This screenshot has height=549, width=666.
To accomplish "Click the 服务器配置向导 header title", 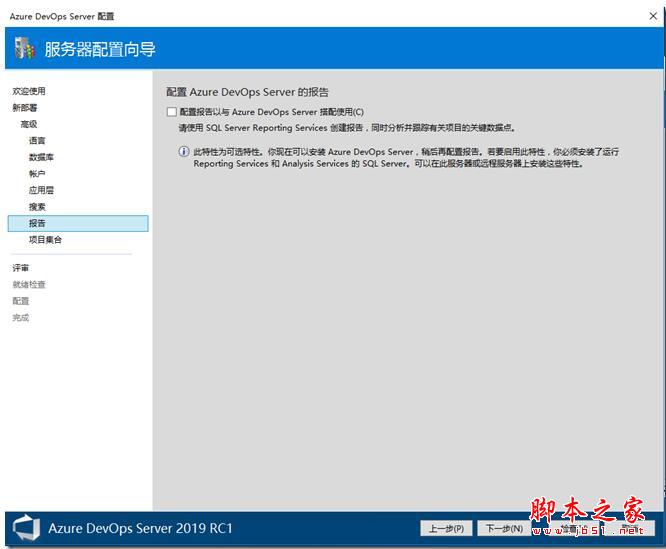I will click(x=100, y=49).
